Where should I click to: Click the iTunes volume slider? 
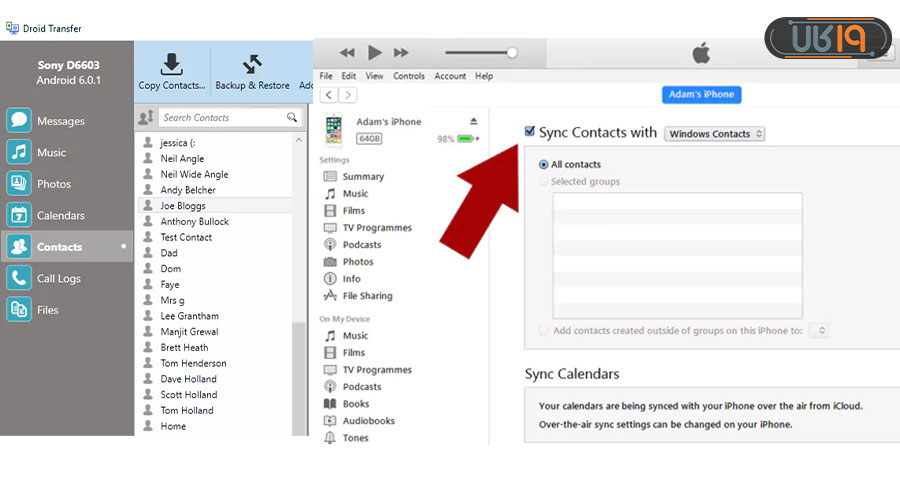(x=480, y=52)
